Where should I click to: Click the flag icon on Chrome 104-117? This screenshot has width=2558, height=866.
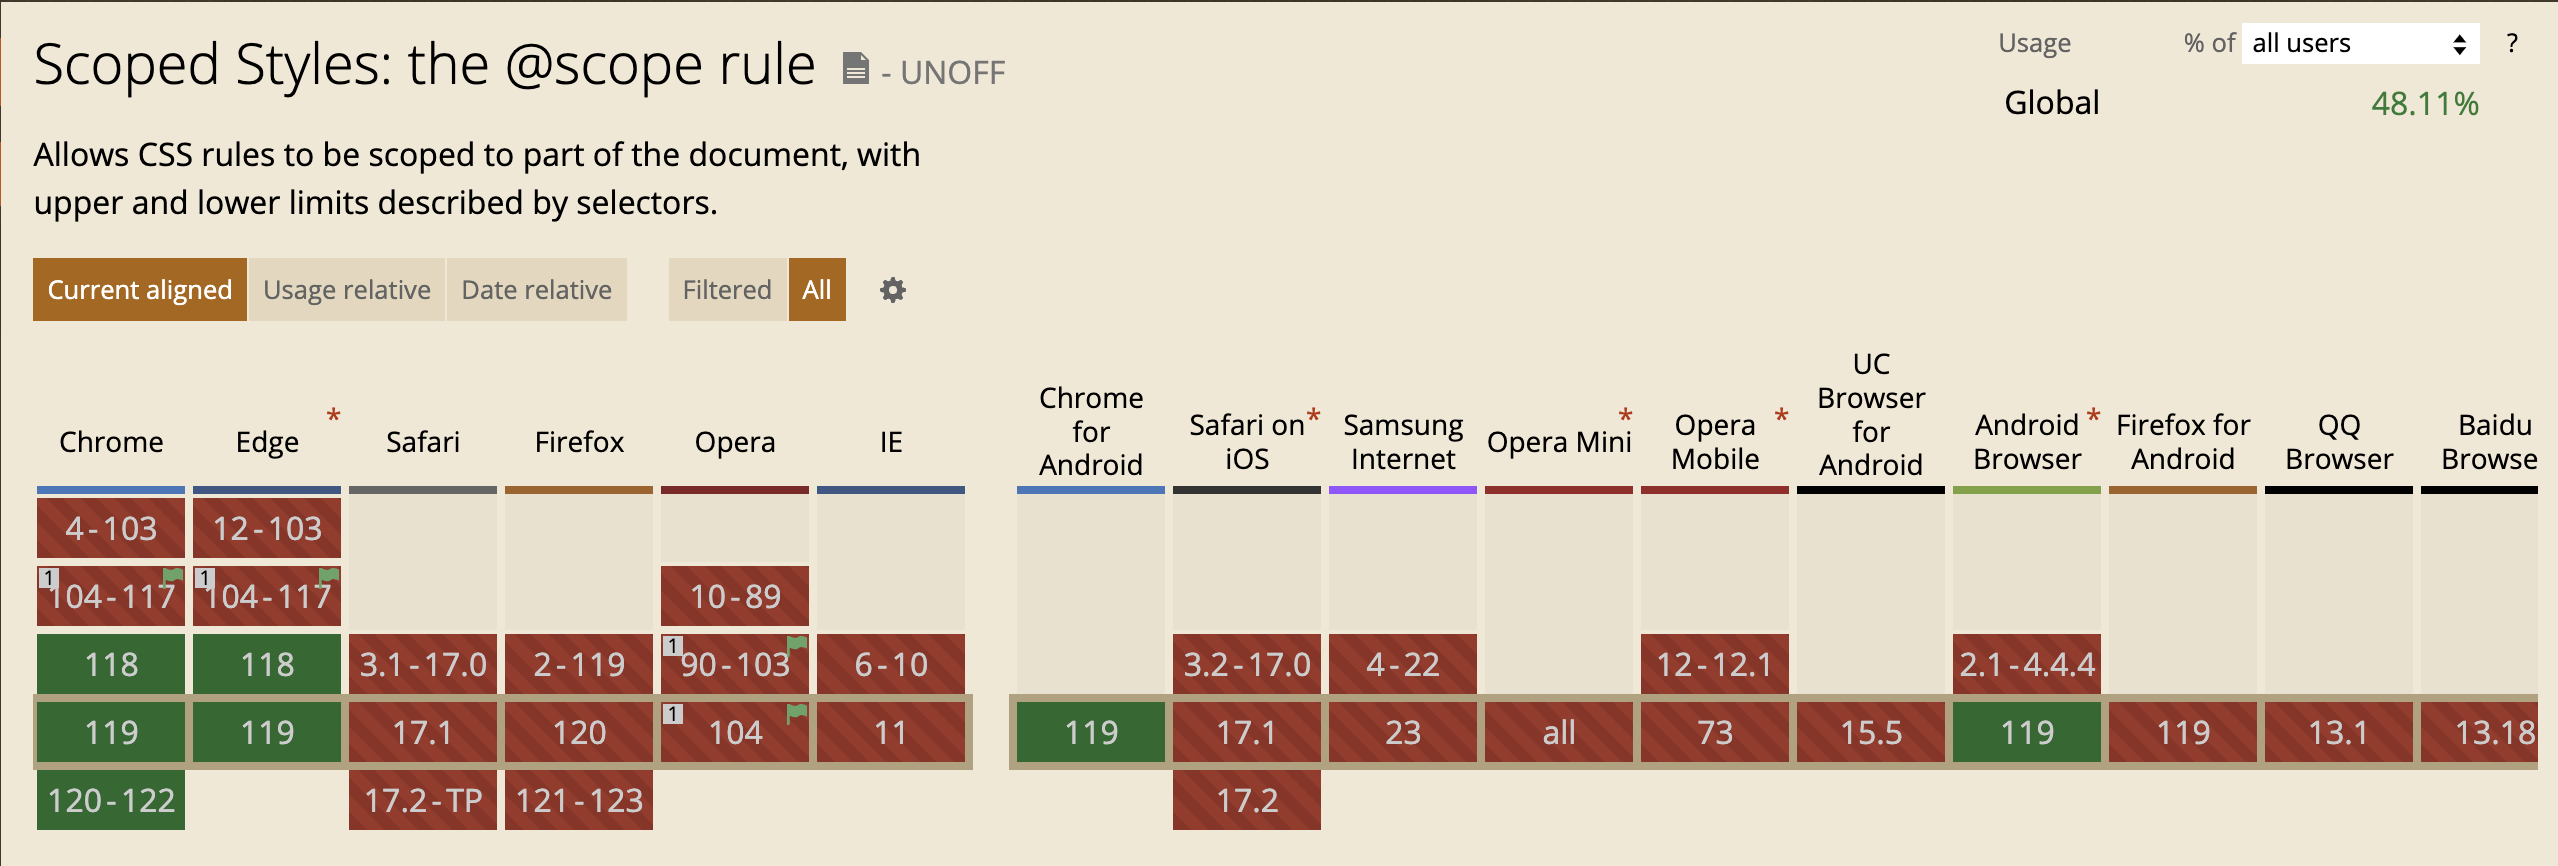pos(174,575)
